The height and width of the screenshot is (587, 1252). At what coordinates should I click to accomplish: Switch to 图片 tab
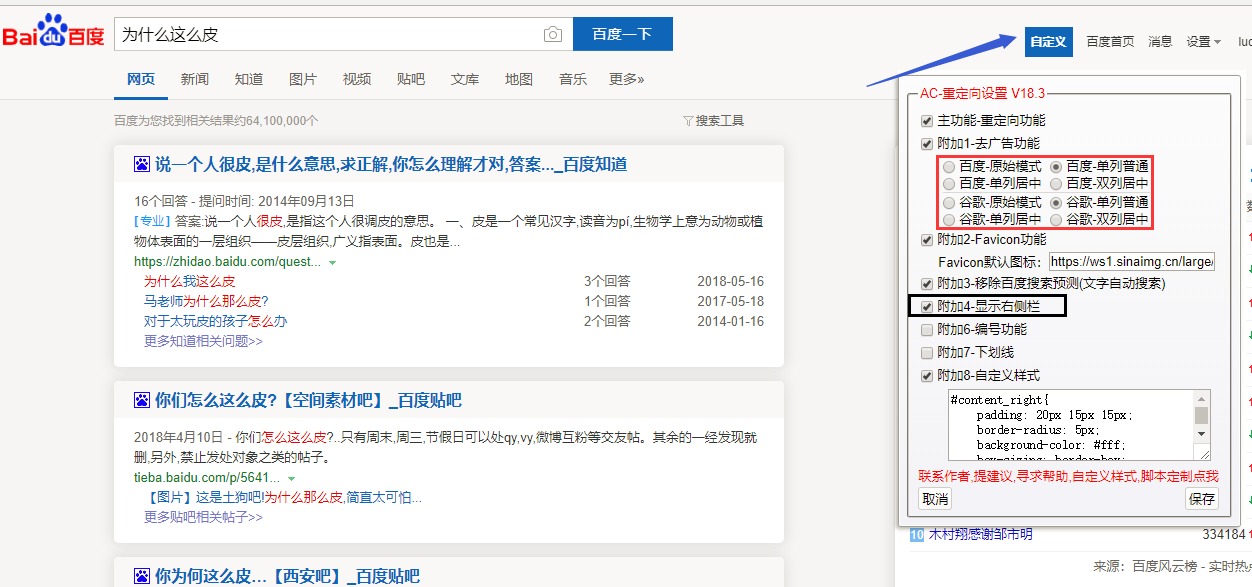point(303,79)
